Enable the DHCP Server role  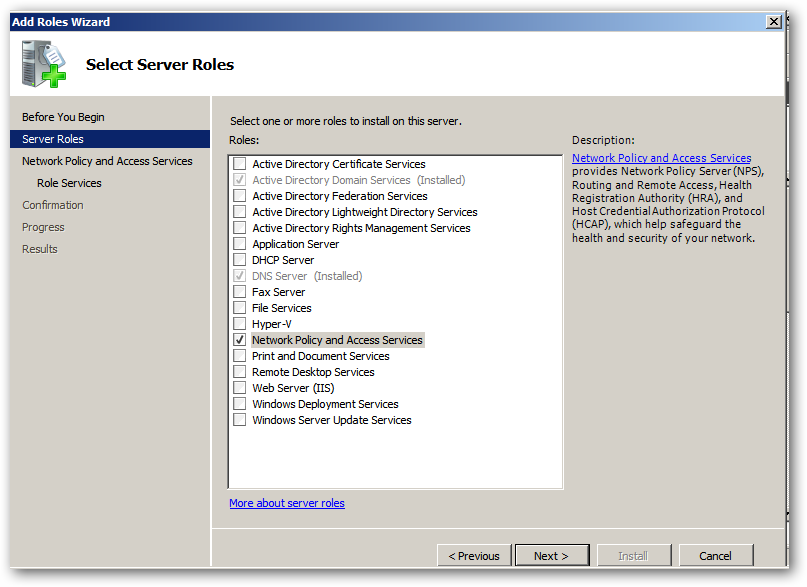click(239, 260)
